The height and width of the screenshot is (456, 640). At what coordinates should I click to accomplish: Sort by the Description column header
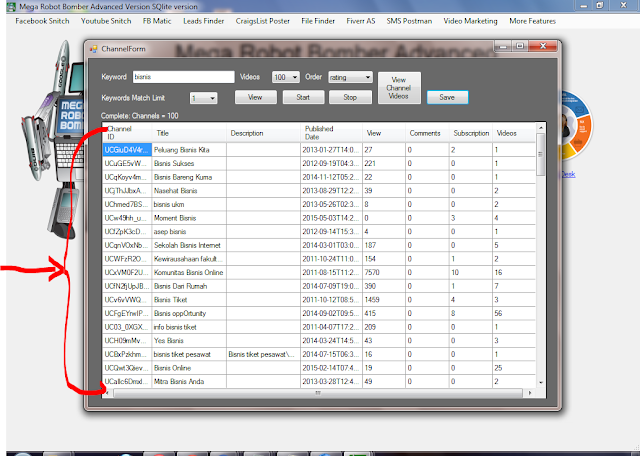coord(263,133)
